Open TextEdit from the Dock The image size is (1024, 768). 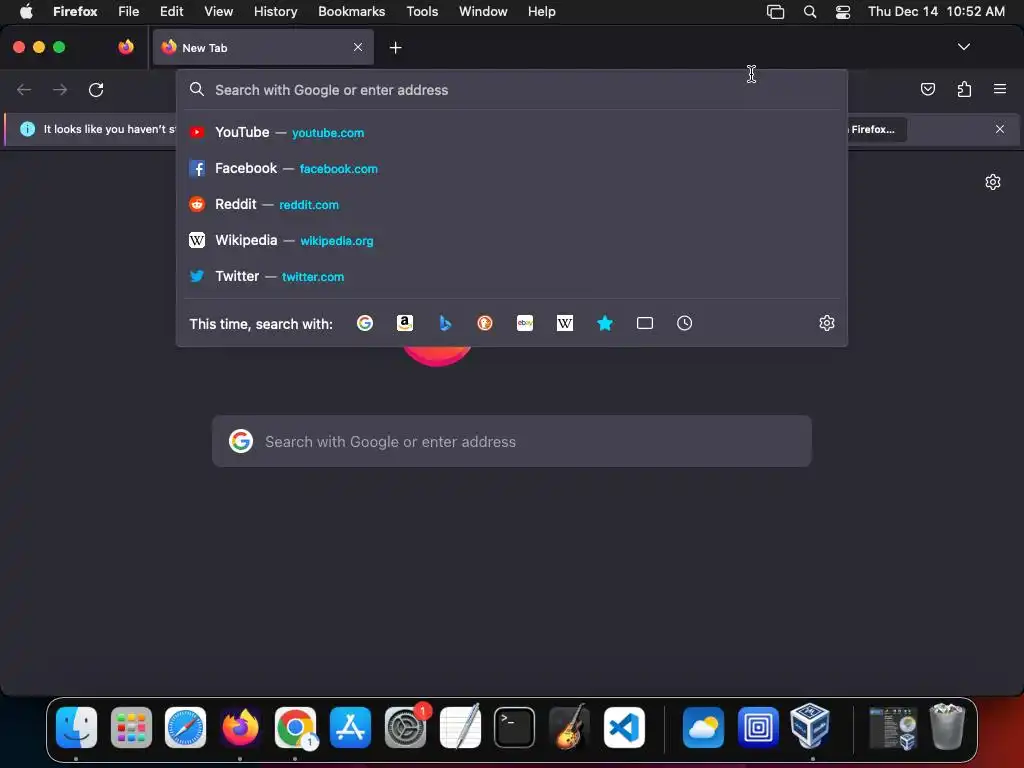(460, 727)
